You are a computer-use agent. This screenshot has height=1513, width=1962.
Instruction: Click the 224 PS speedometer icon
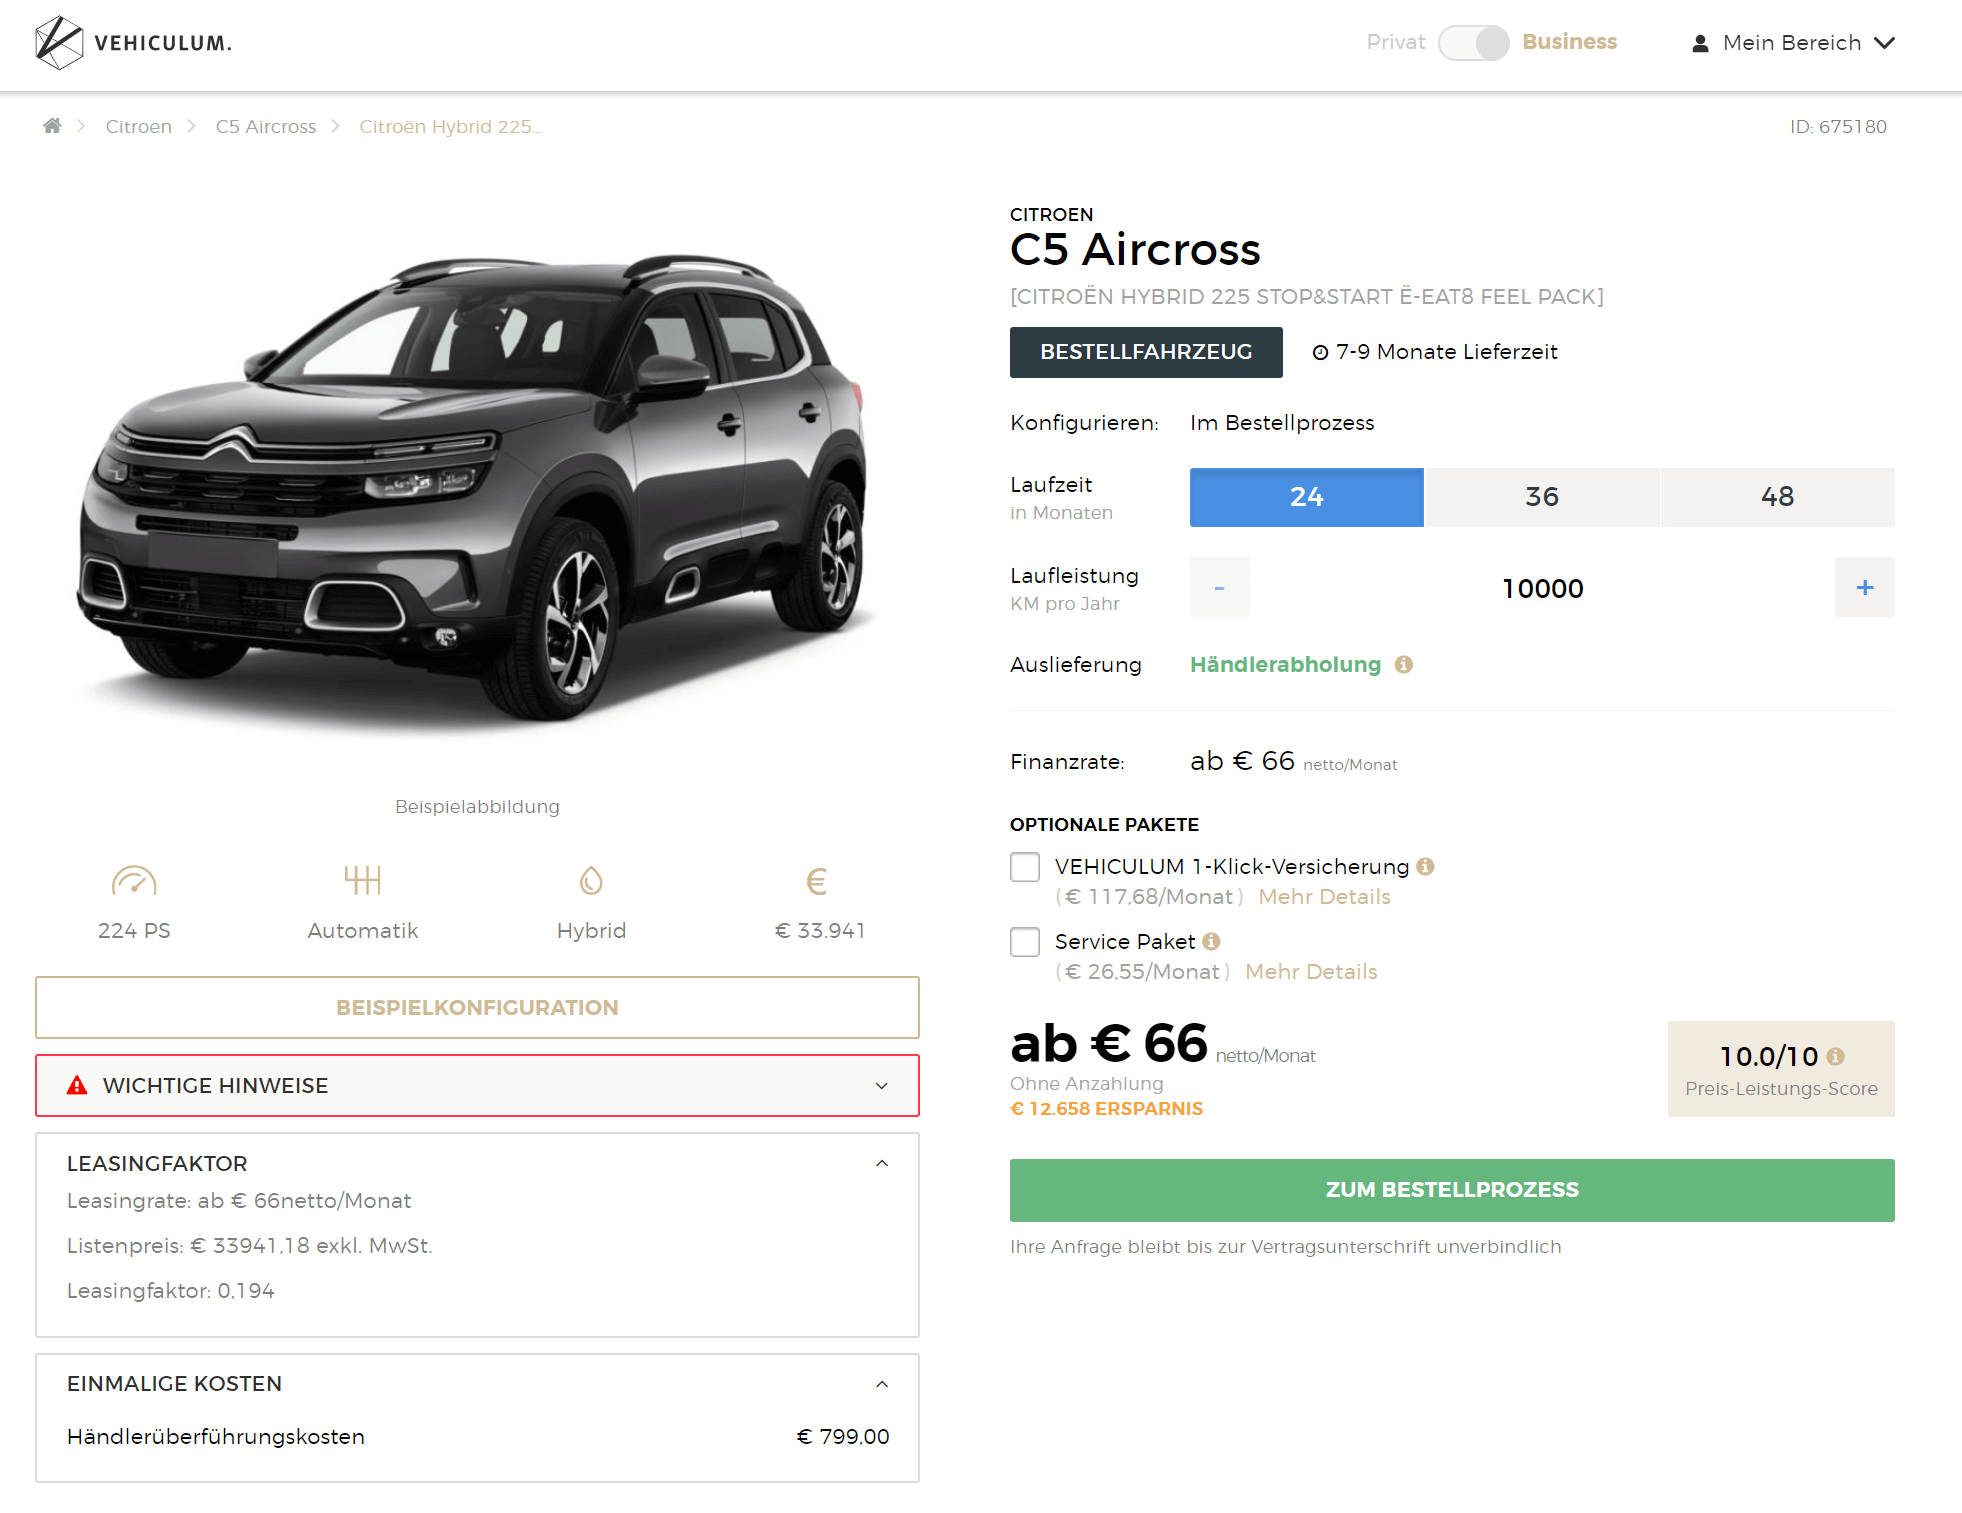click(134, 881)
